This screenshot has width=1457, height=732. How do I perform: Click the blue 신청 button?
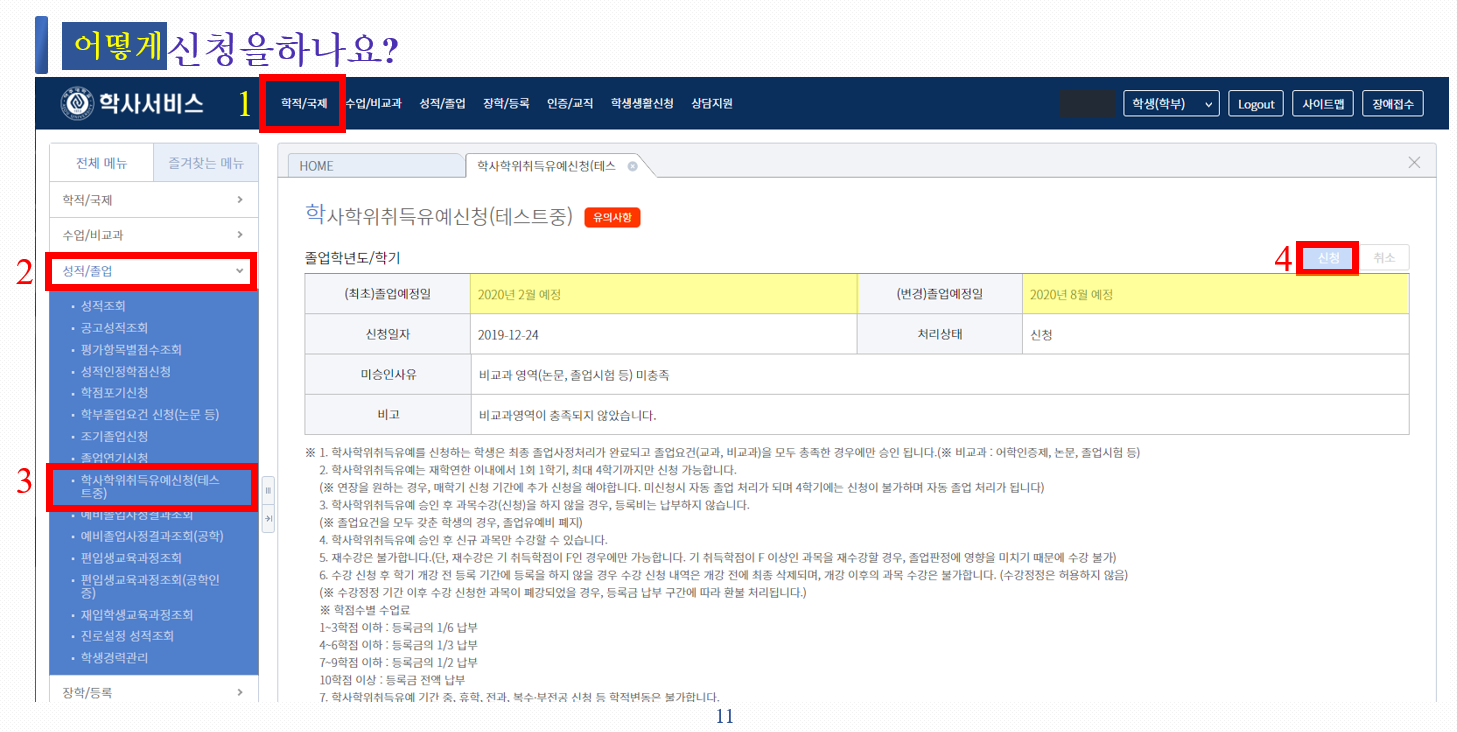point(1328,257)
